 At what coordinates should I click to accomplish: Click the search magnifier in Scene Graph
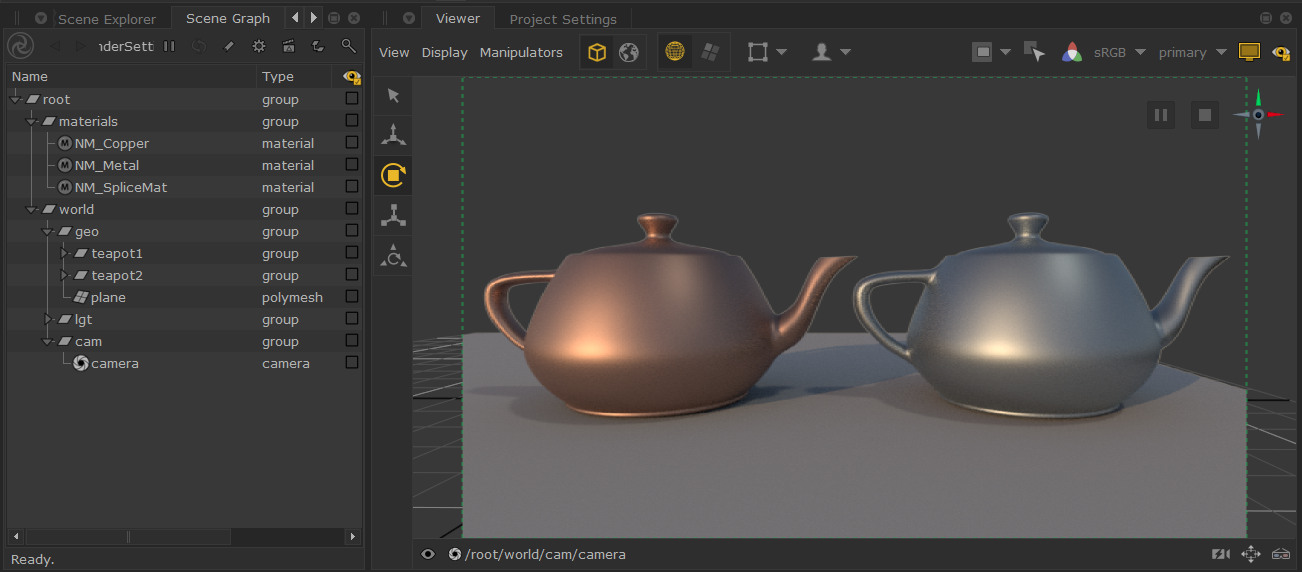(x=348, y=46)
